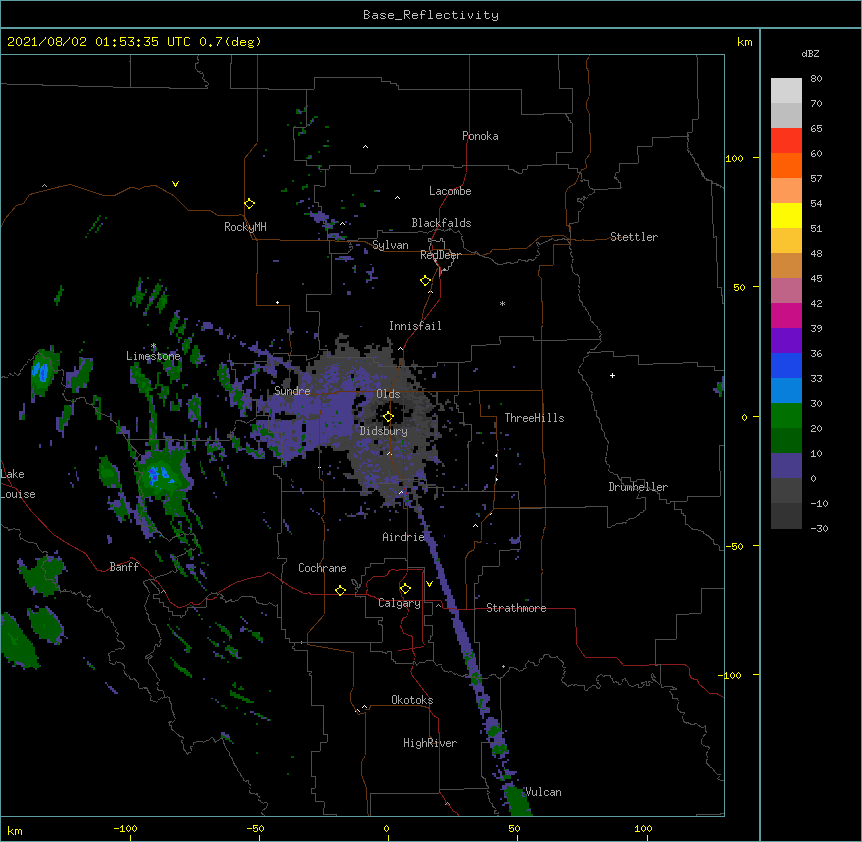The image size is (862, 842).
Task: Click the blue storm core west of Limestone
Action: pos(40,372)
